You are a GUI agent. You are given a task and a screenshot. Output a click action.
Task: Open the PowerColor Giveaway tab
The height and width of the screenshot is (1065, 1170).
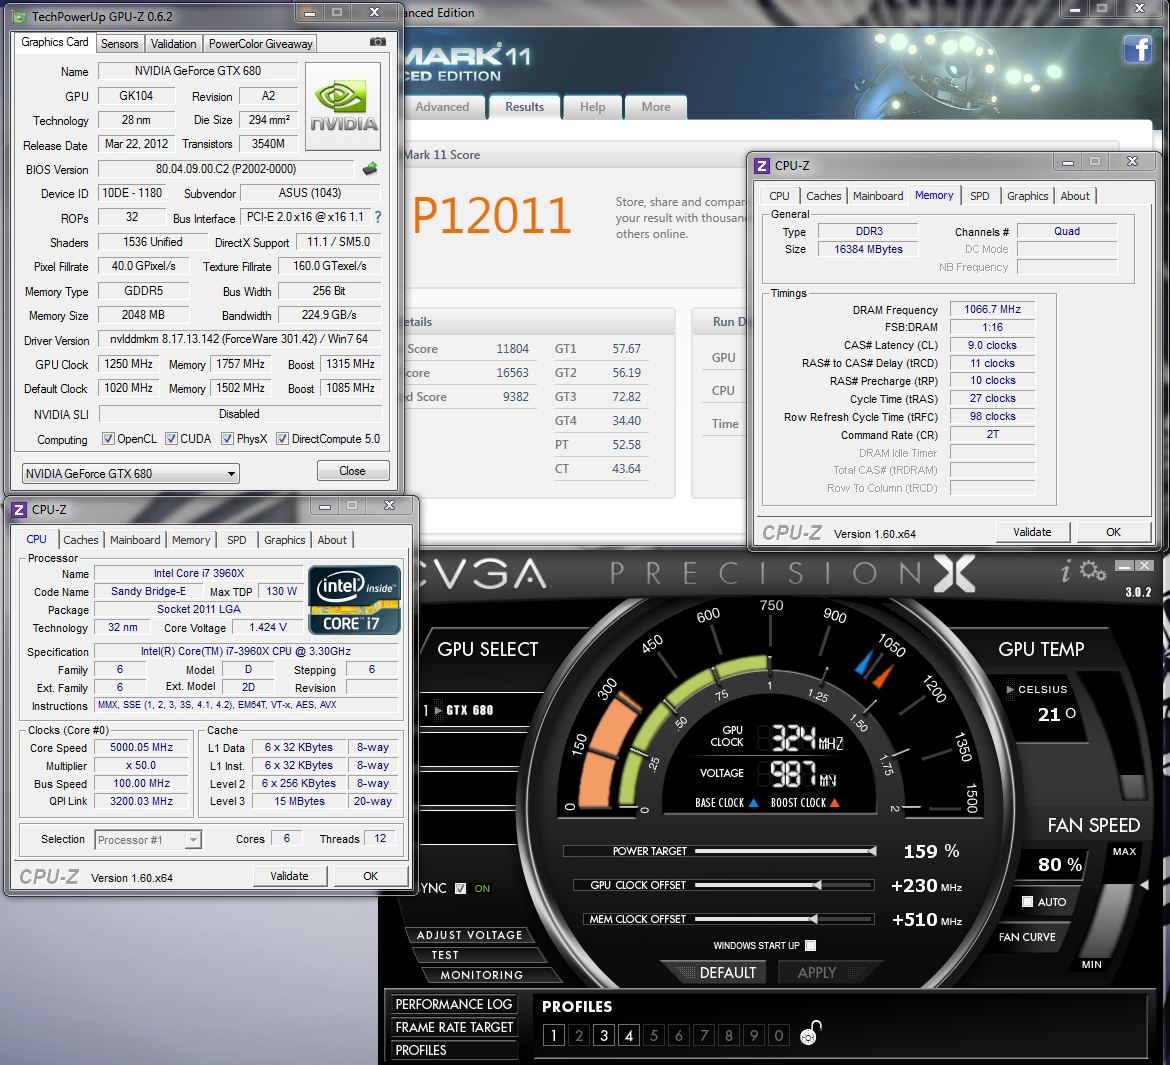[260, 43]
